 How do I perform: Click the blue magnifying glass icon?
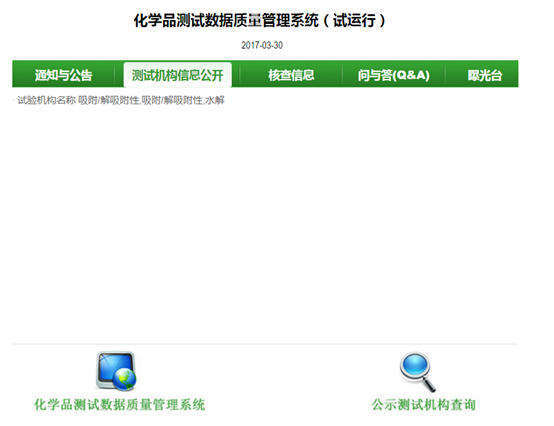point(417,372)
